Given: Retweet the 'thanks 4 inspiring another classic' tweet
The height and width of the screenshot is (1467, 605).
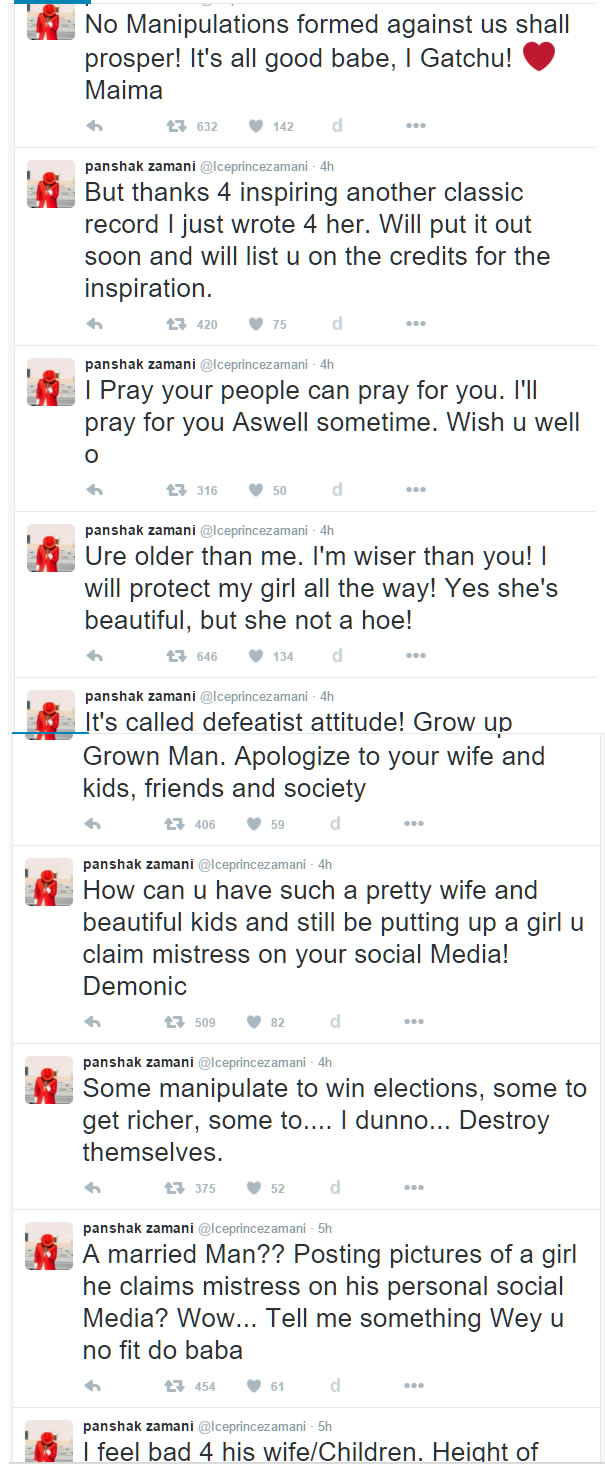Looking at the screenshot, I should point(175,324).
